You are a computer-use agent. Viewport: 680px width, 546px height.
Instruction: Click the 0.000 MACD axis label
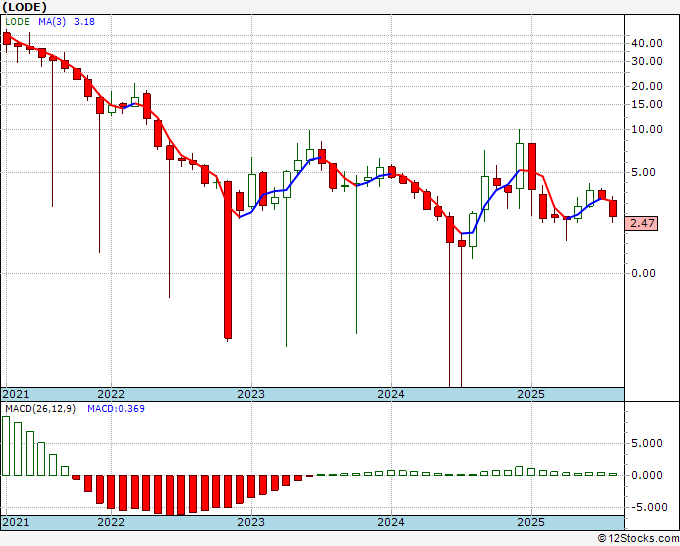(647, 475)
